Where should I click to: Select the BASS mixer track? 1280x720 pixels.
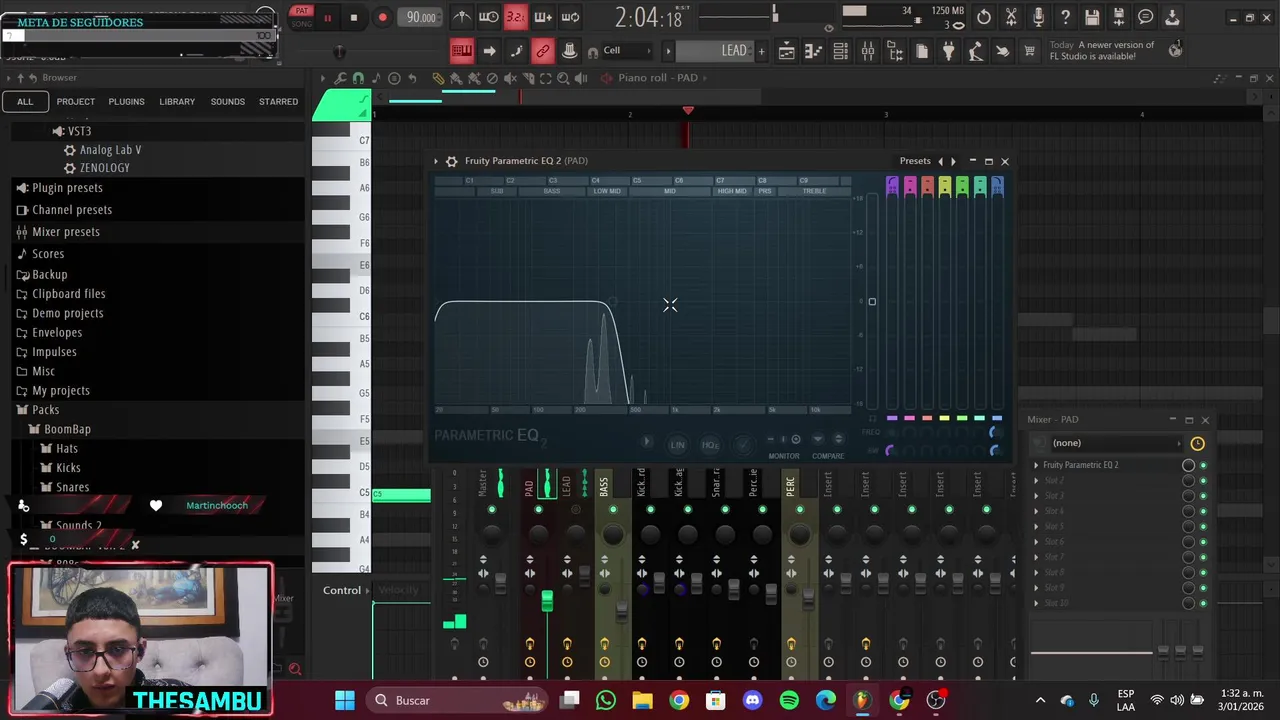coord(604,487)
